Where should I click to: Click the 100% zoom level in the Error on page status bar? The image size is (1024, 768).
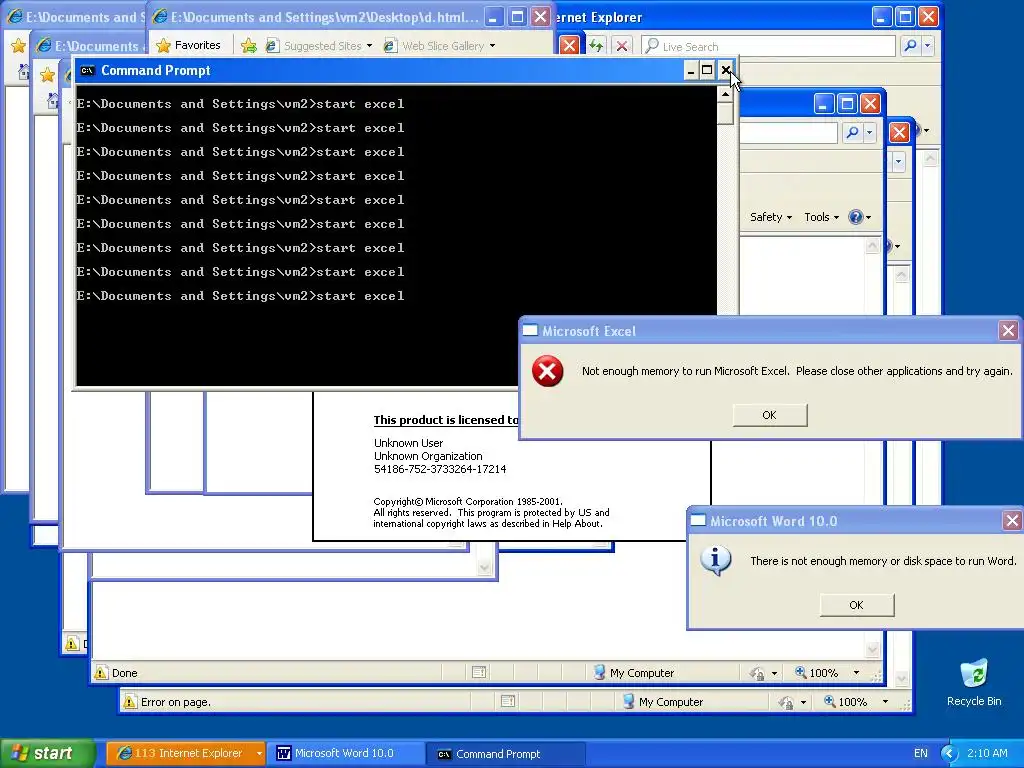tap(845, 702)
